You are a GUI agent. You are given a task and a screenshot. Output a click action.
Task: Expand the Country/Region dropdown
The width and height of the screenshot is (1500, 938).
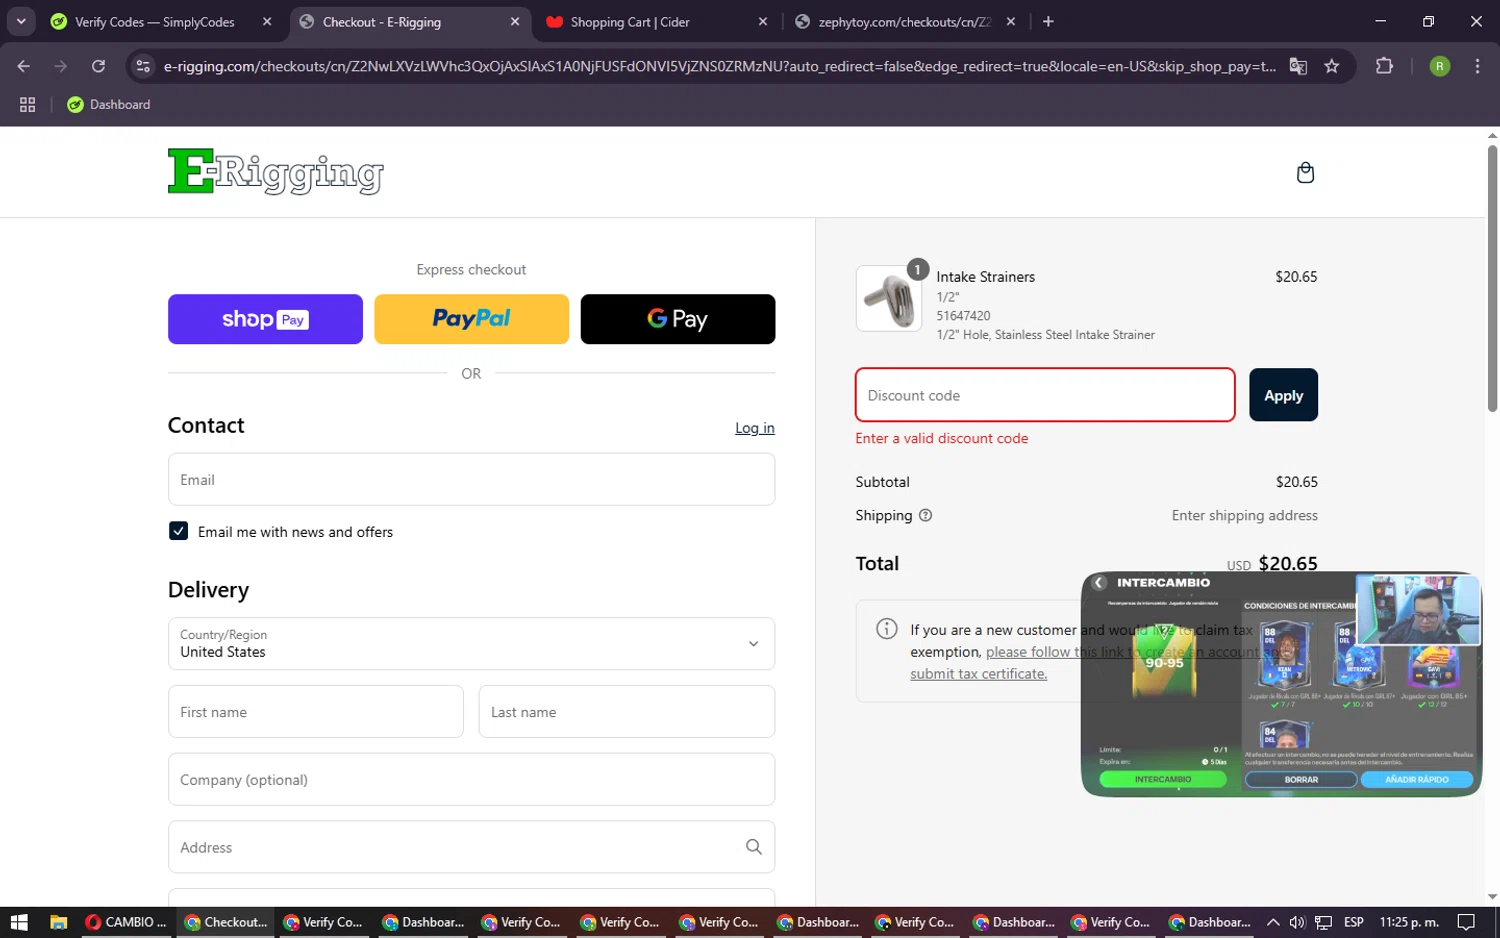471,643
